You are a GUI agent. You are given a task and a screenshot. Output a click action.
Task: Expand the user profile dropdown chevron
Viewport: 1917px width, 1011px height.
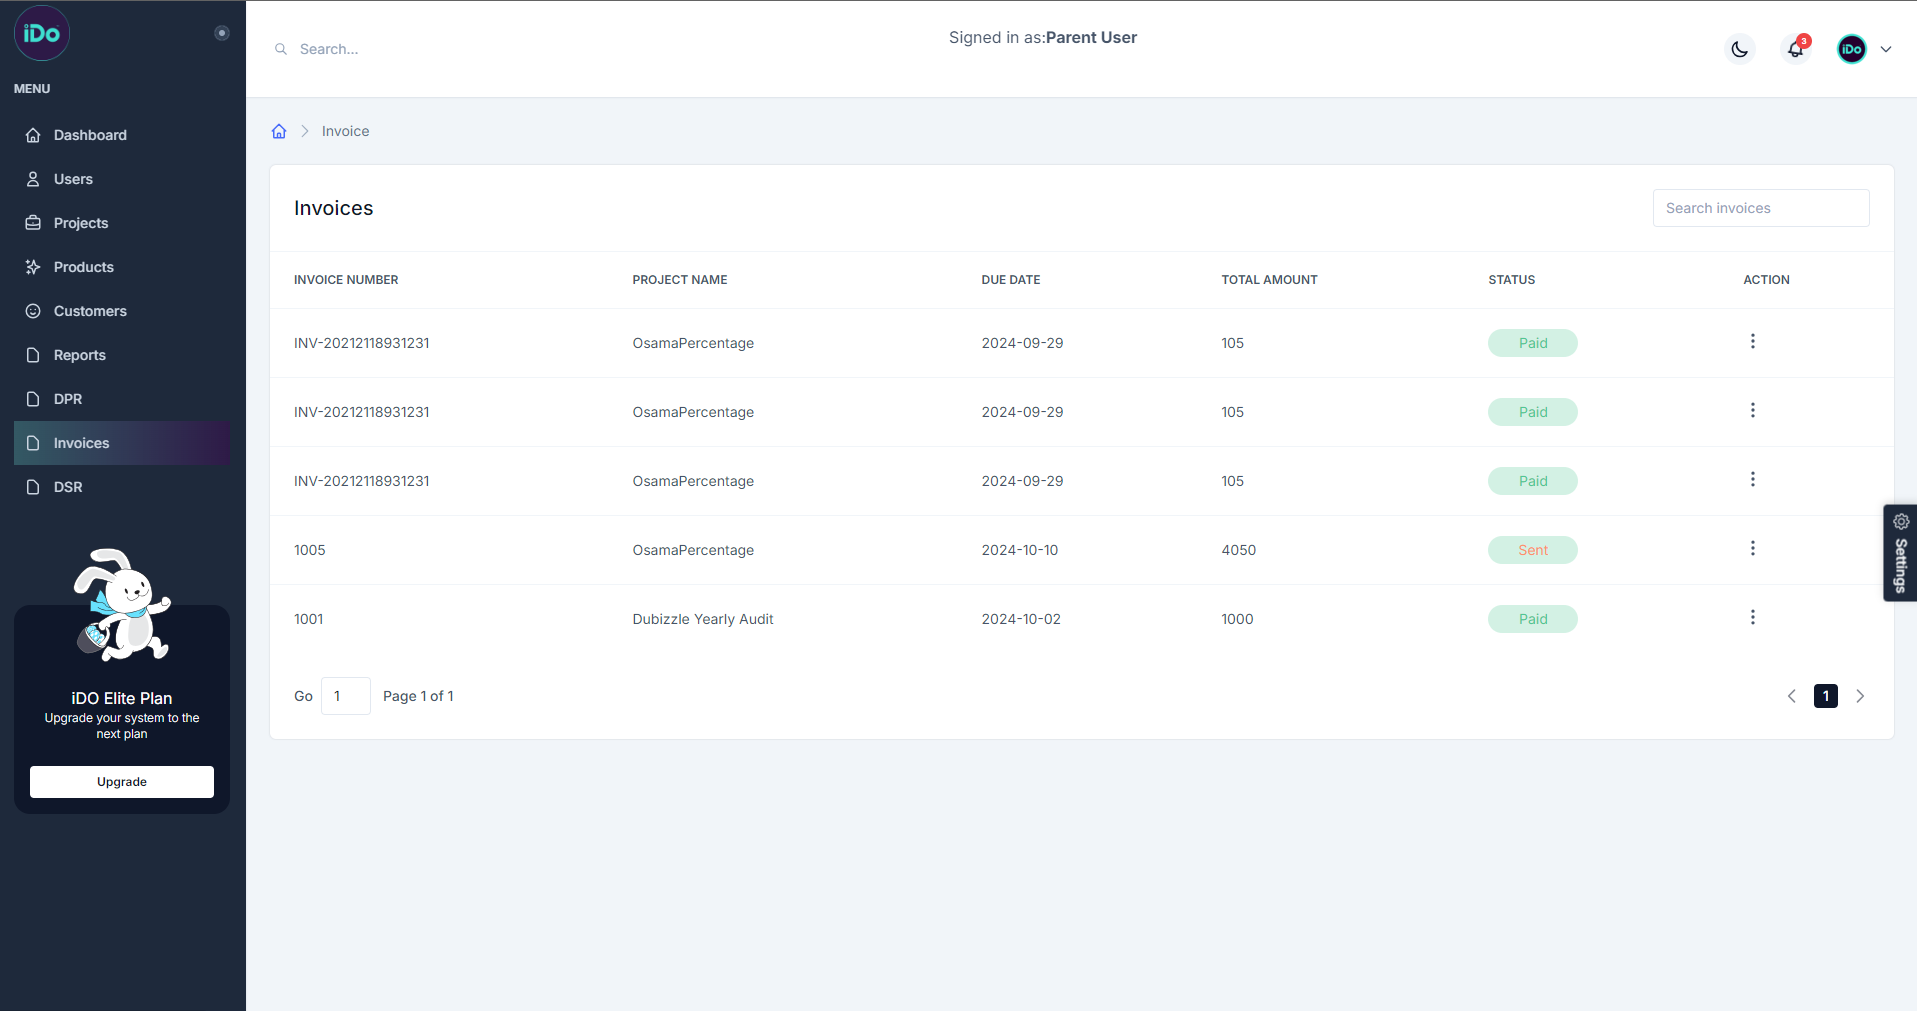pos(1886,49)
